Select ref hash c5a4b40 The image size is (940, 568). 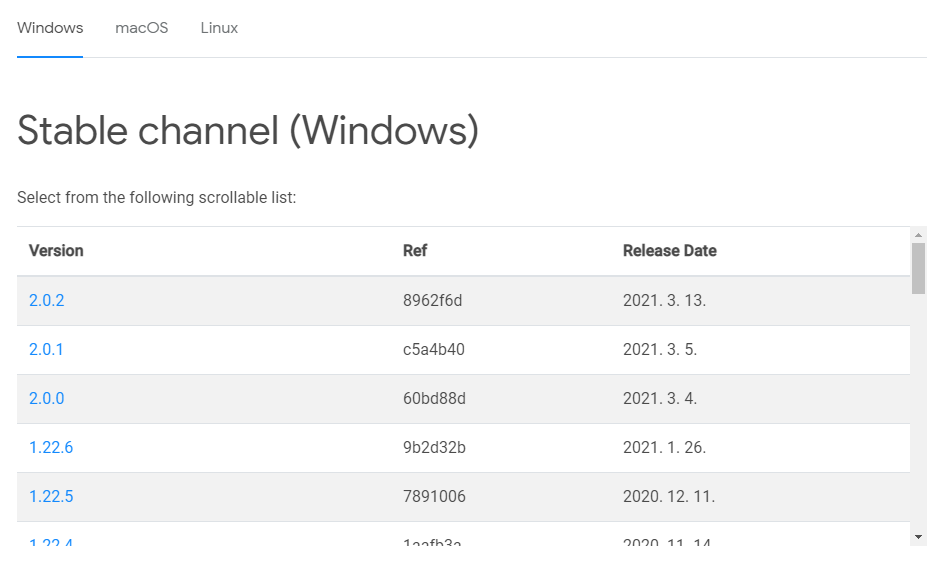tap(433, 350)
